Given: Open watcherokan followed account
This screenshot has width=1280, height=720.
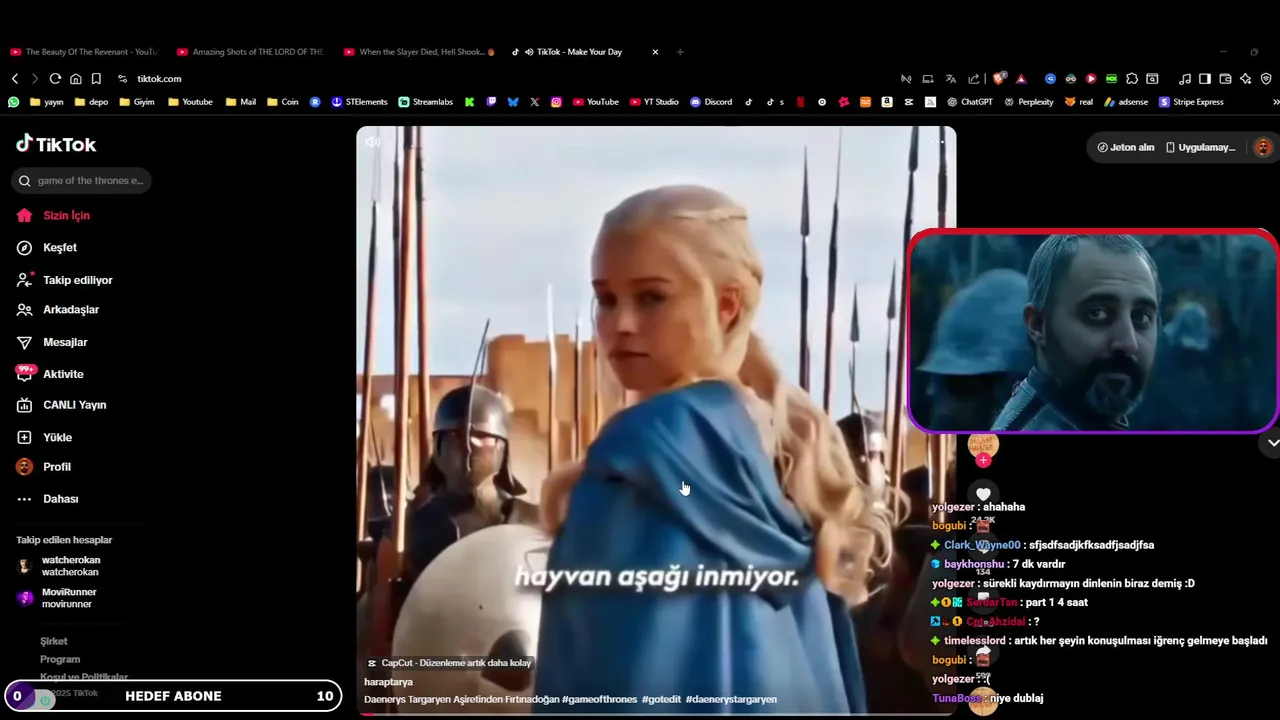Looking at the screenshot, I should pos(58,566).
